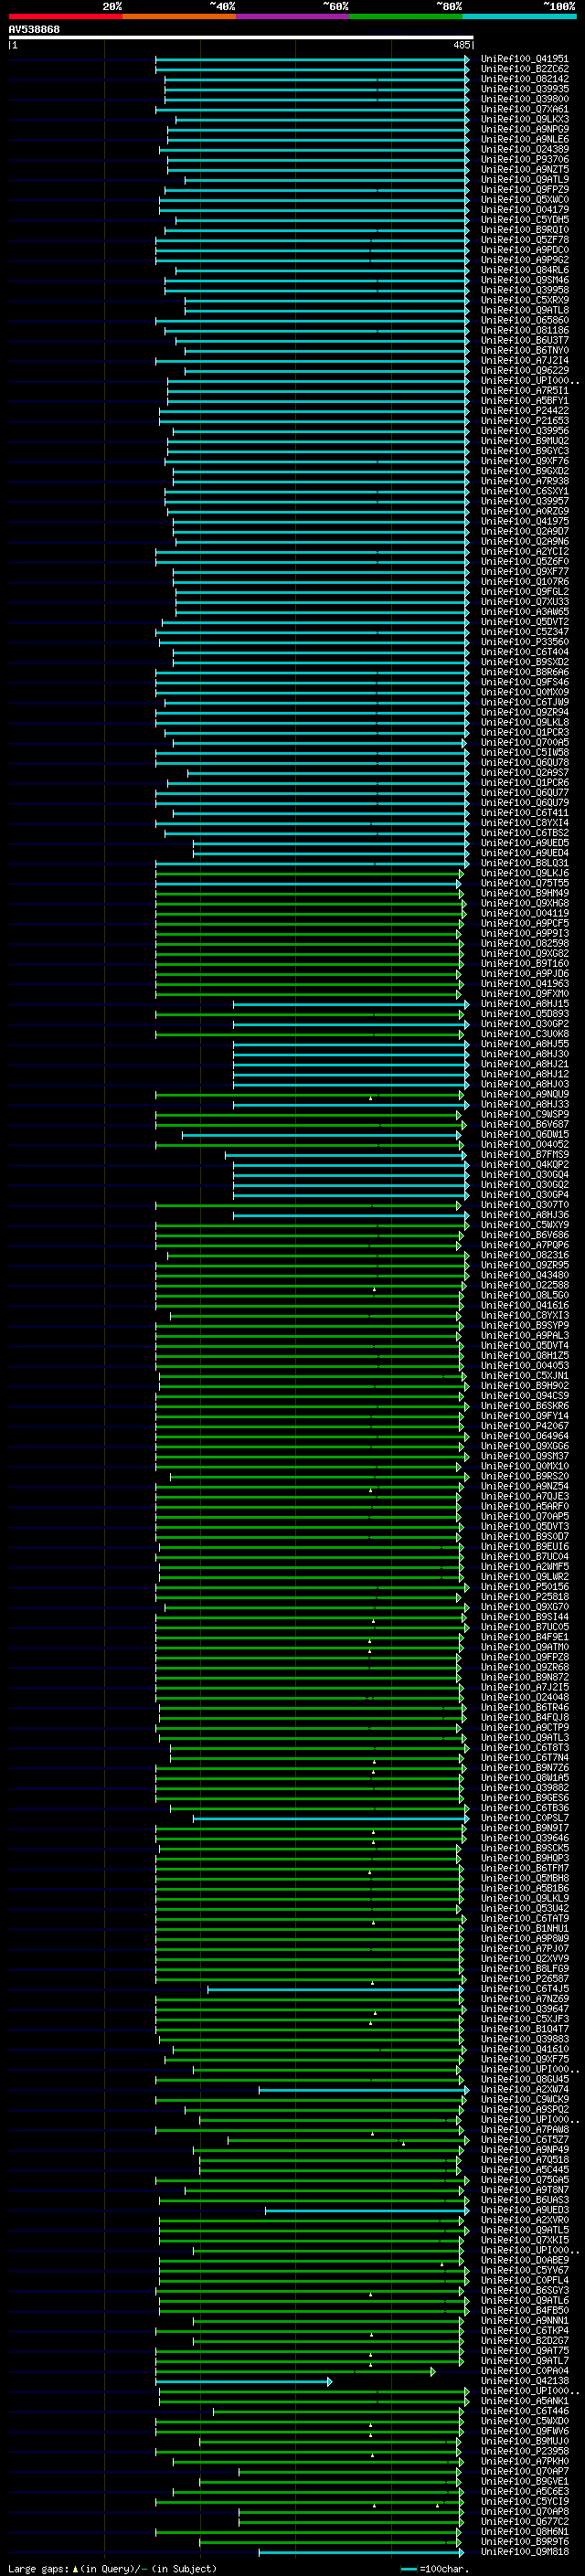Select the UniRef100_Q9ATL9 label
Viewport: 585px width, 2576px height.
524,179
